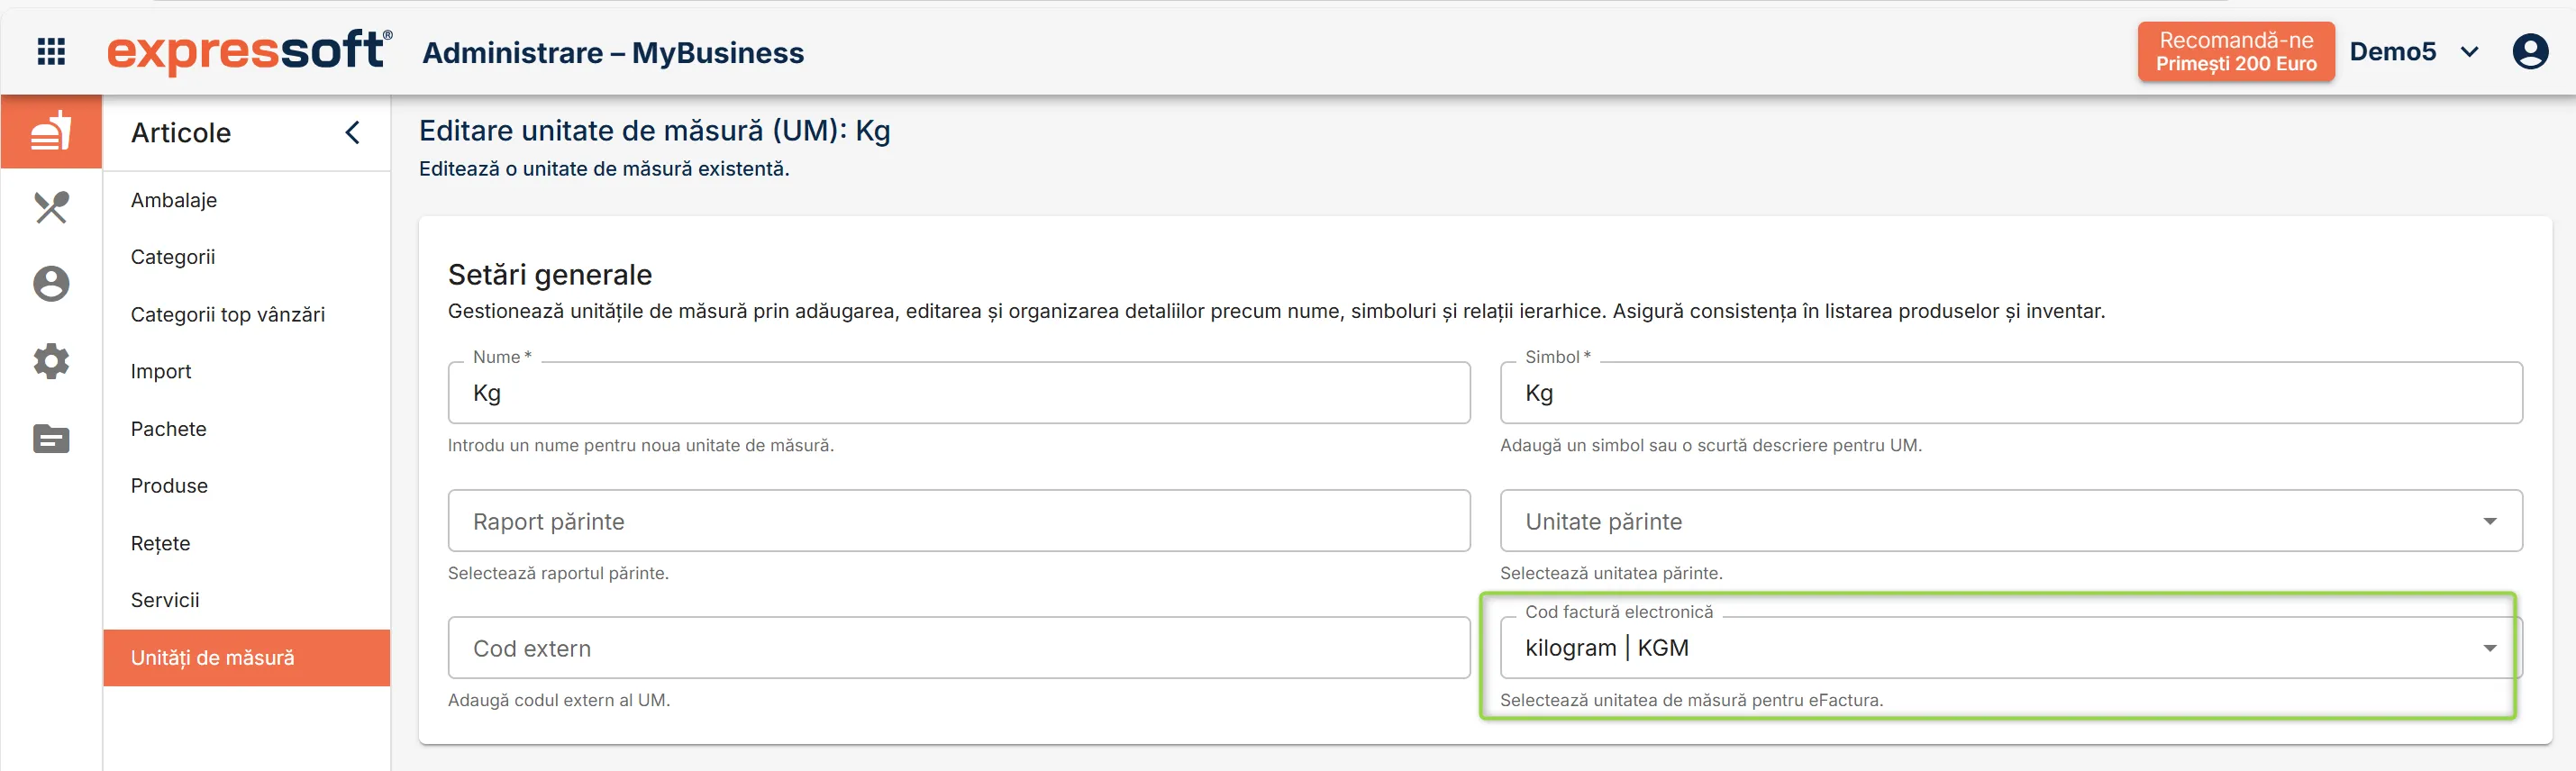
Task: Go to Rețete
Action: coord(161,544)
